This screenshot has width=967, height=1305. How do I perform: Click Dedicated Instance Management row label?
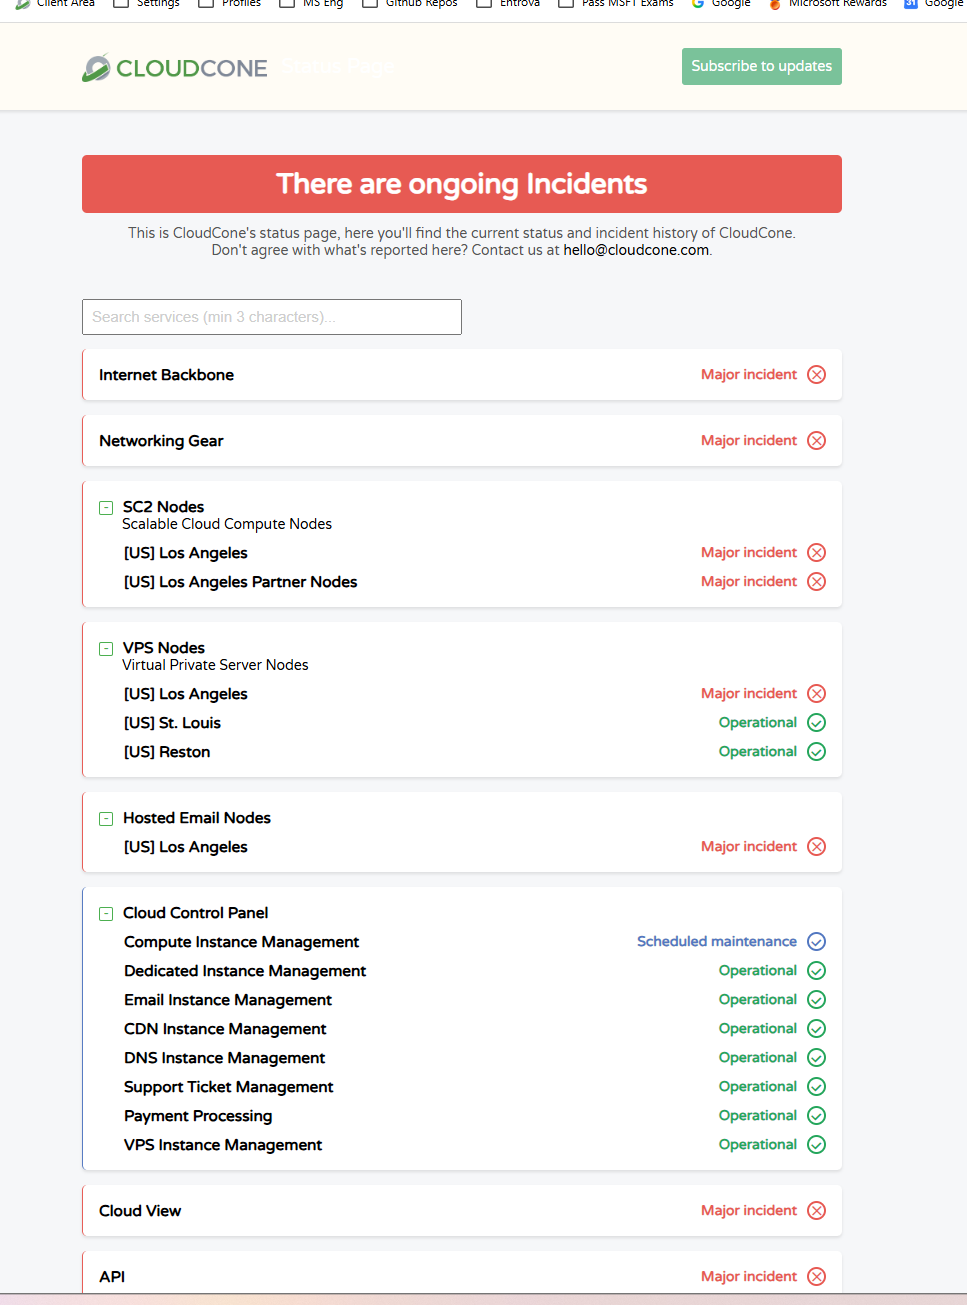[x=245, y=971]
